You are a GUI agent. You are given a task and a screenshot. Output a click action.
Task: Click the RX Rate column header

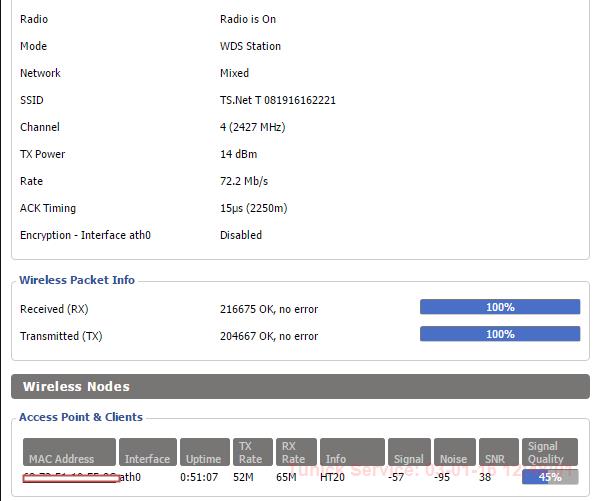[296, 452]
